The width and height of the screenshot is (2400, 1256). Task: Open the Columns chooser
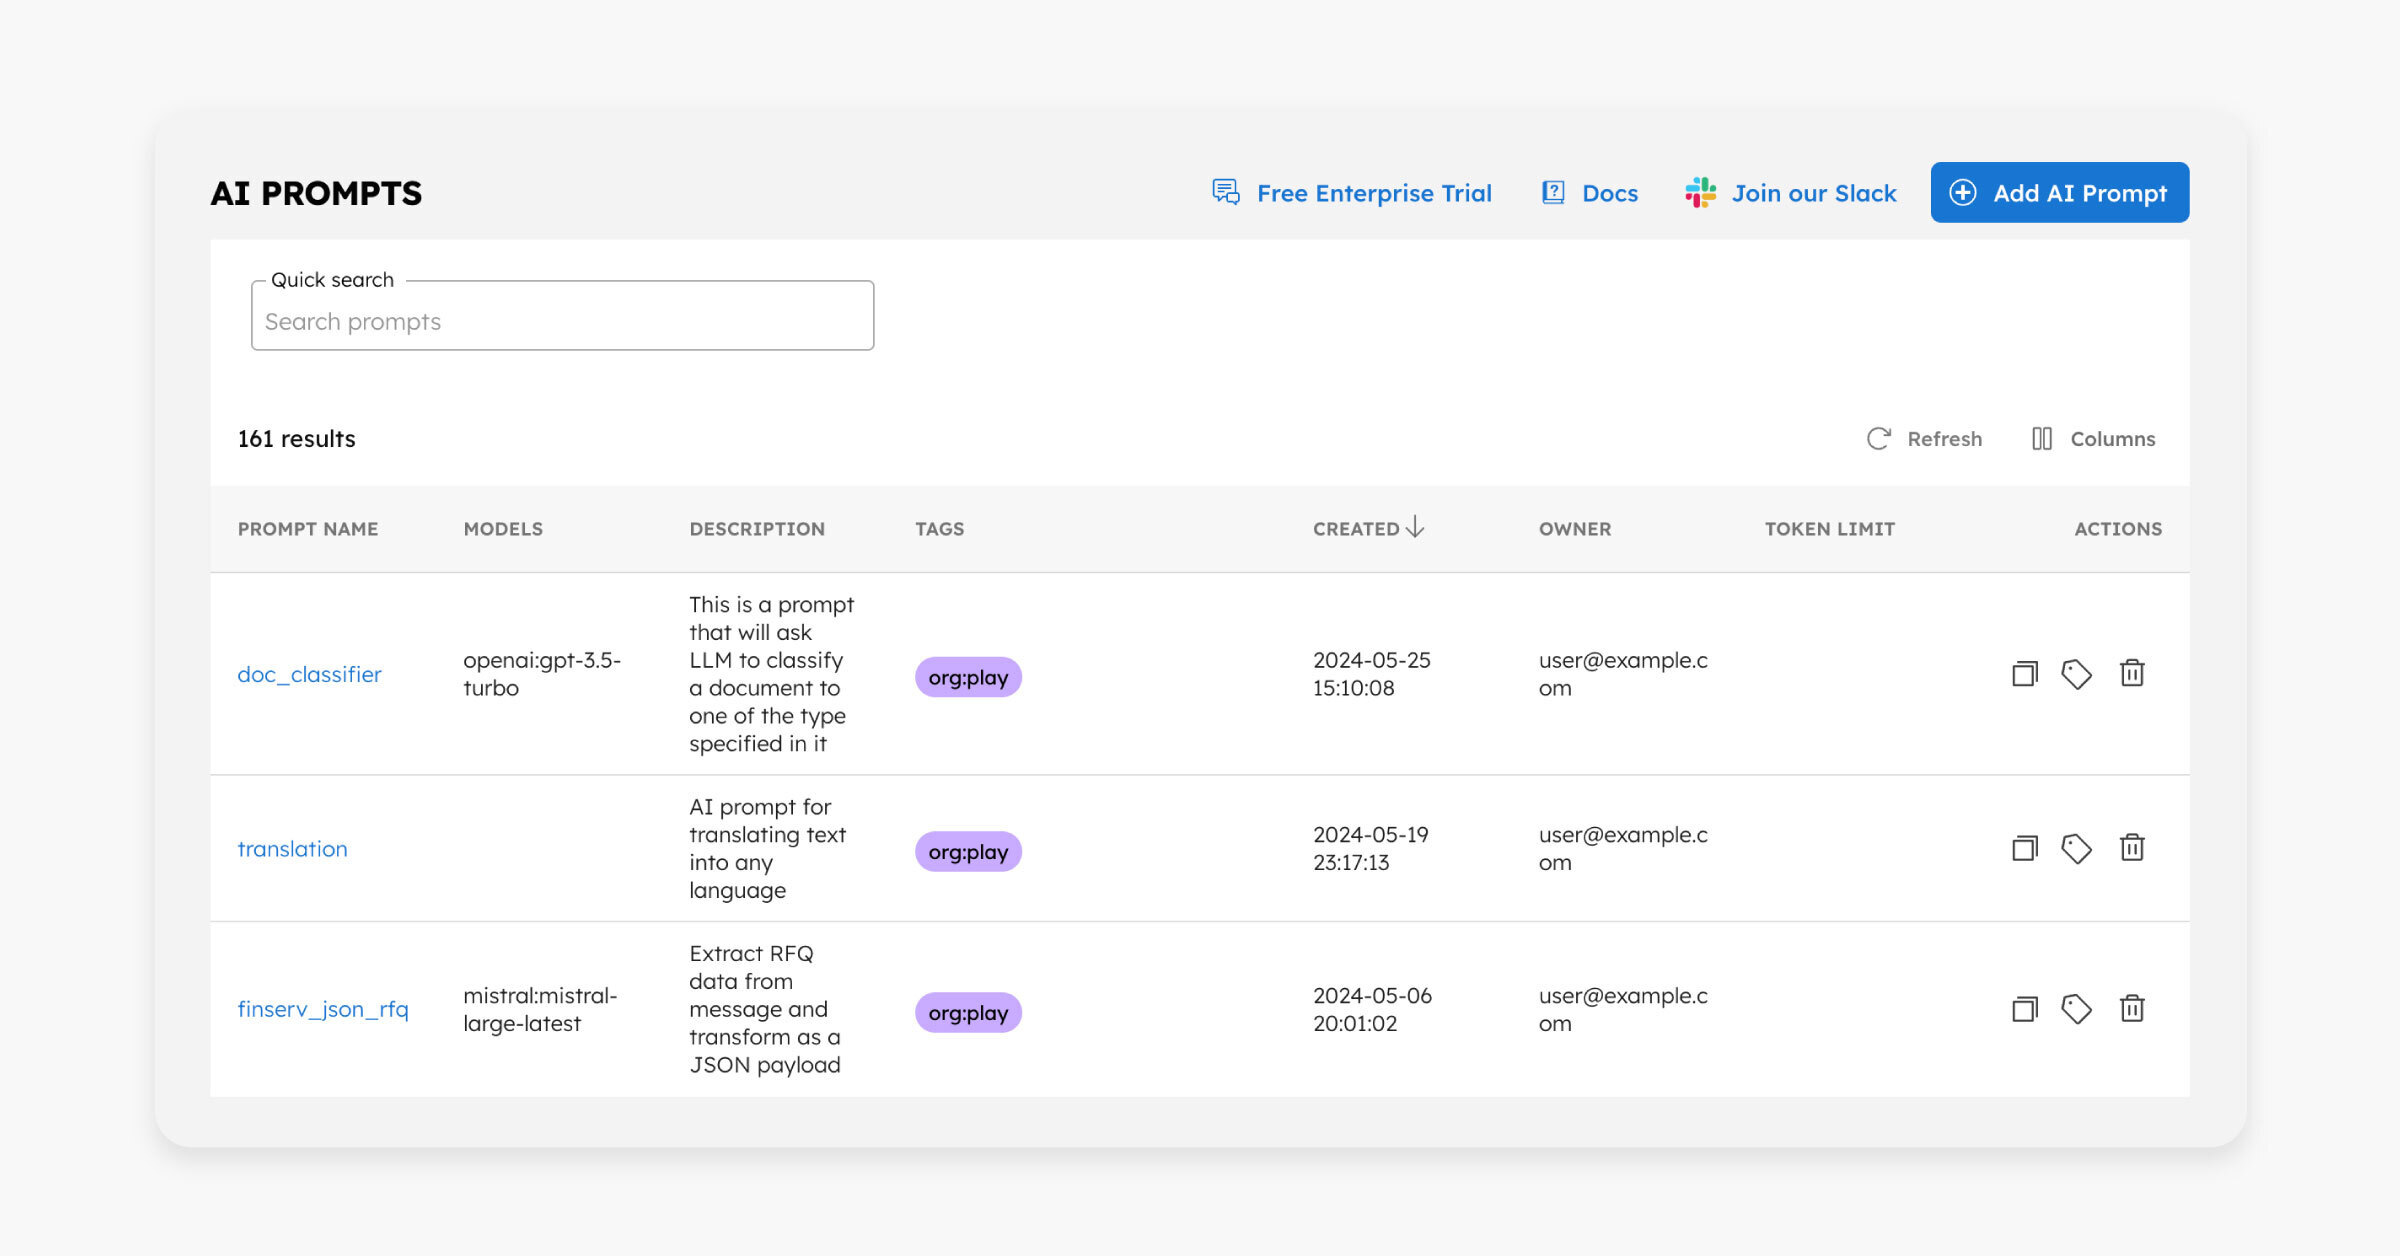pyautogui.click(x=2094, y=439)
